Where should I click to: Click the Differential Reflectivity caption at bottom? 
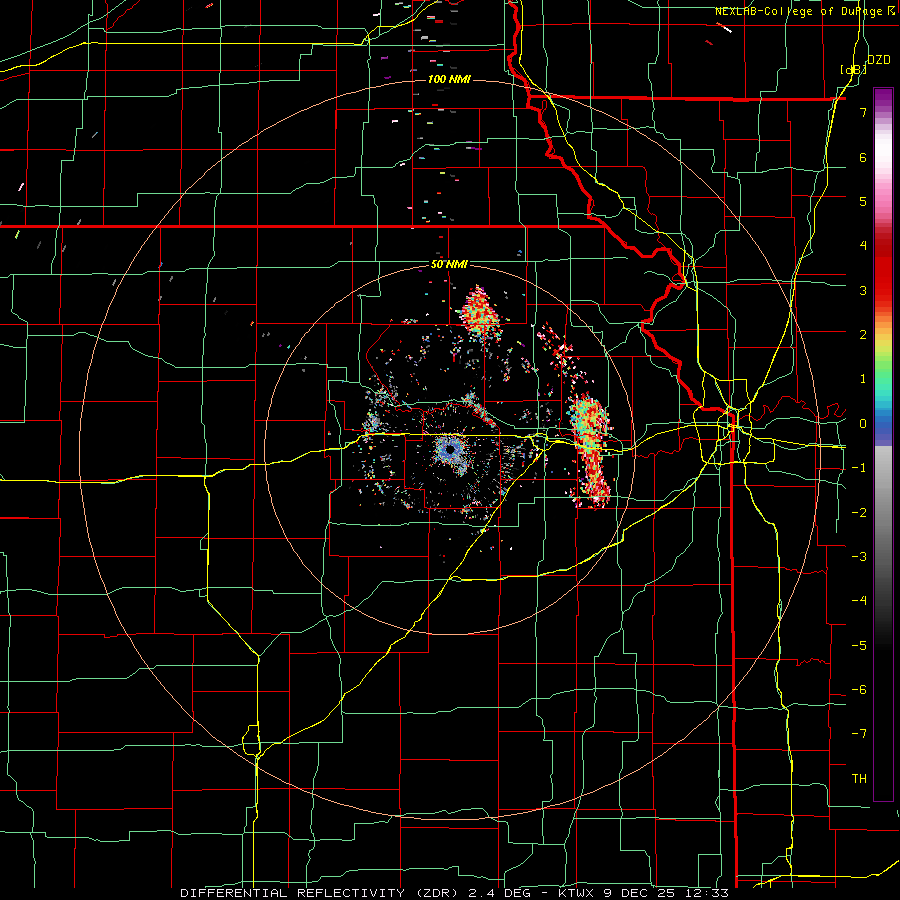455,893
